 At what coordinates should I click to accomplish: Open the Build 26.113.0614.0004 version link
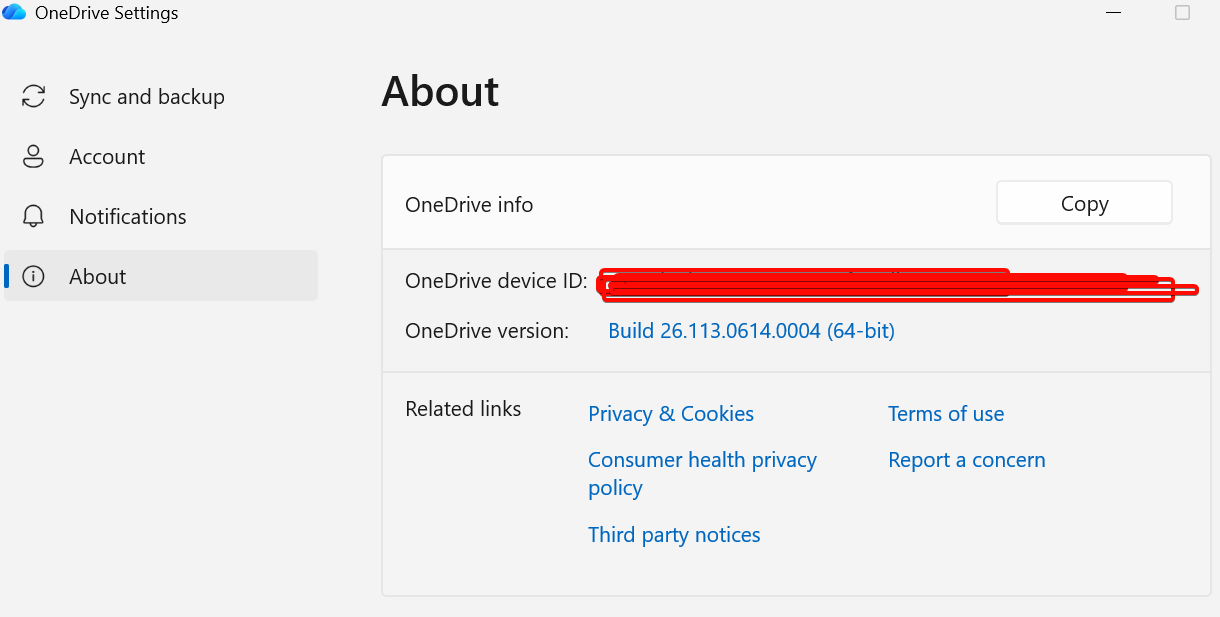(751, 331)
